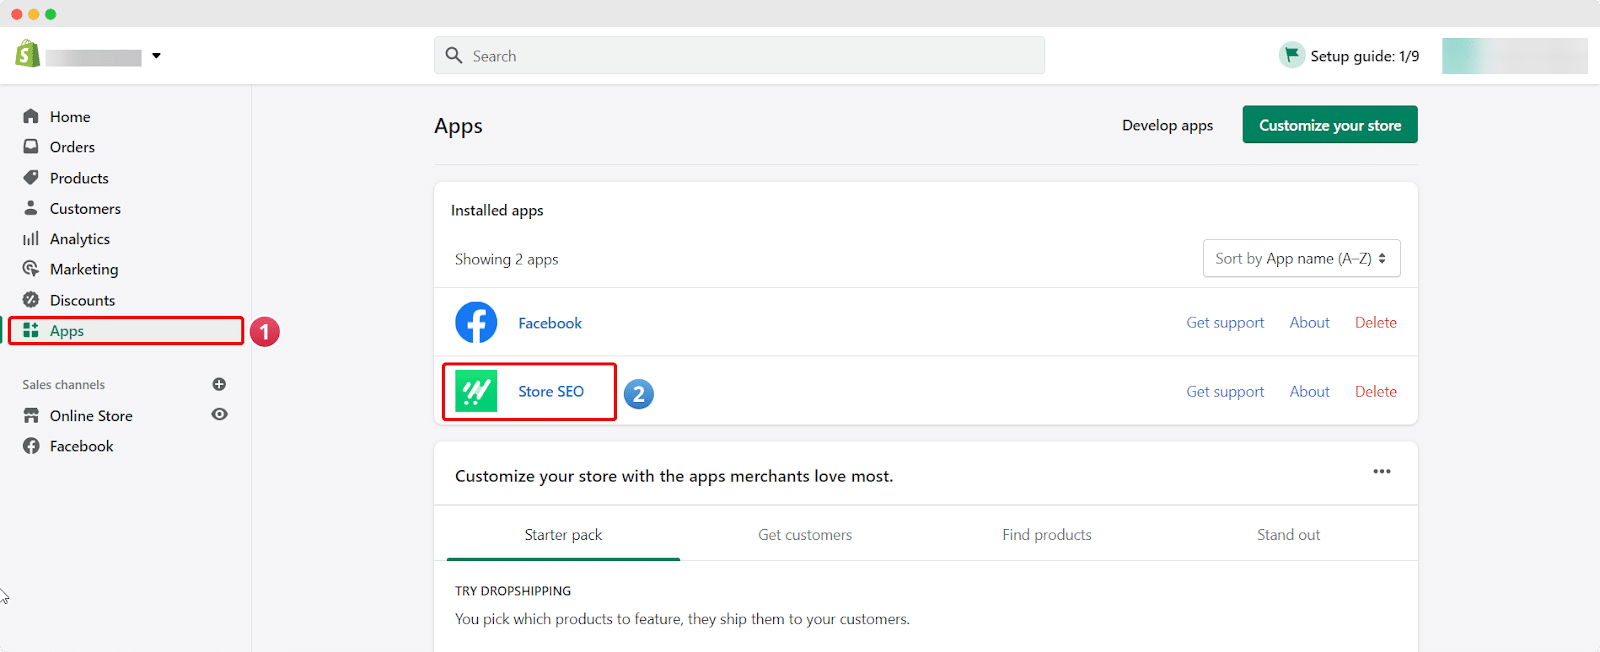Add a sales channel with plus icon
This screenshot has width=1600, height=652.
tap(219, 384)
